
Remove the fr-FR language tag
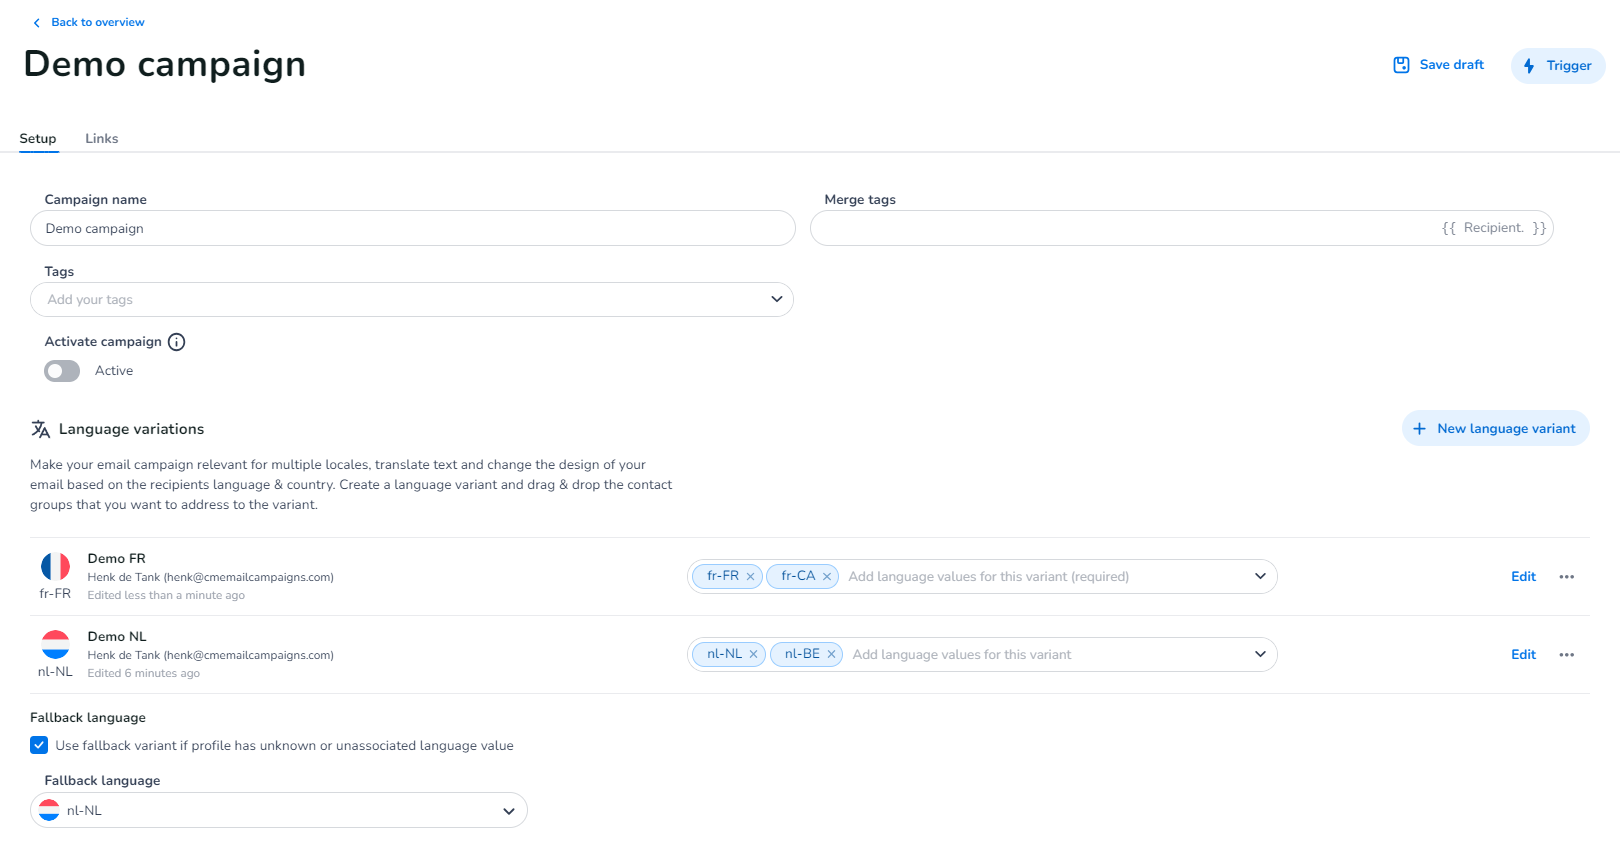tap(750, 577)
